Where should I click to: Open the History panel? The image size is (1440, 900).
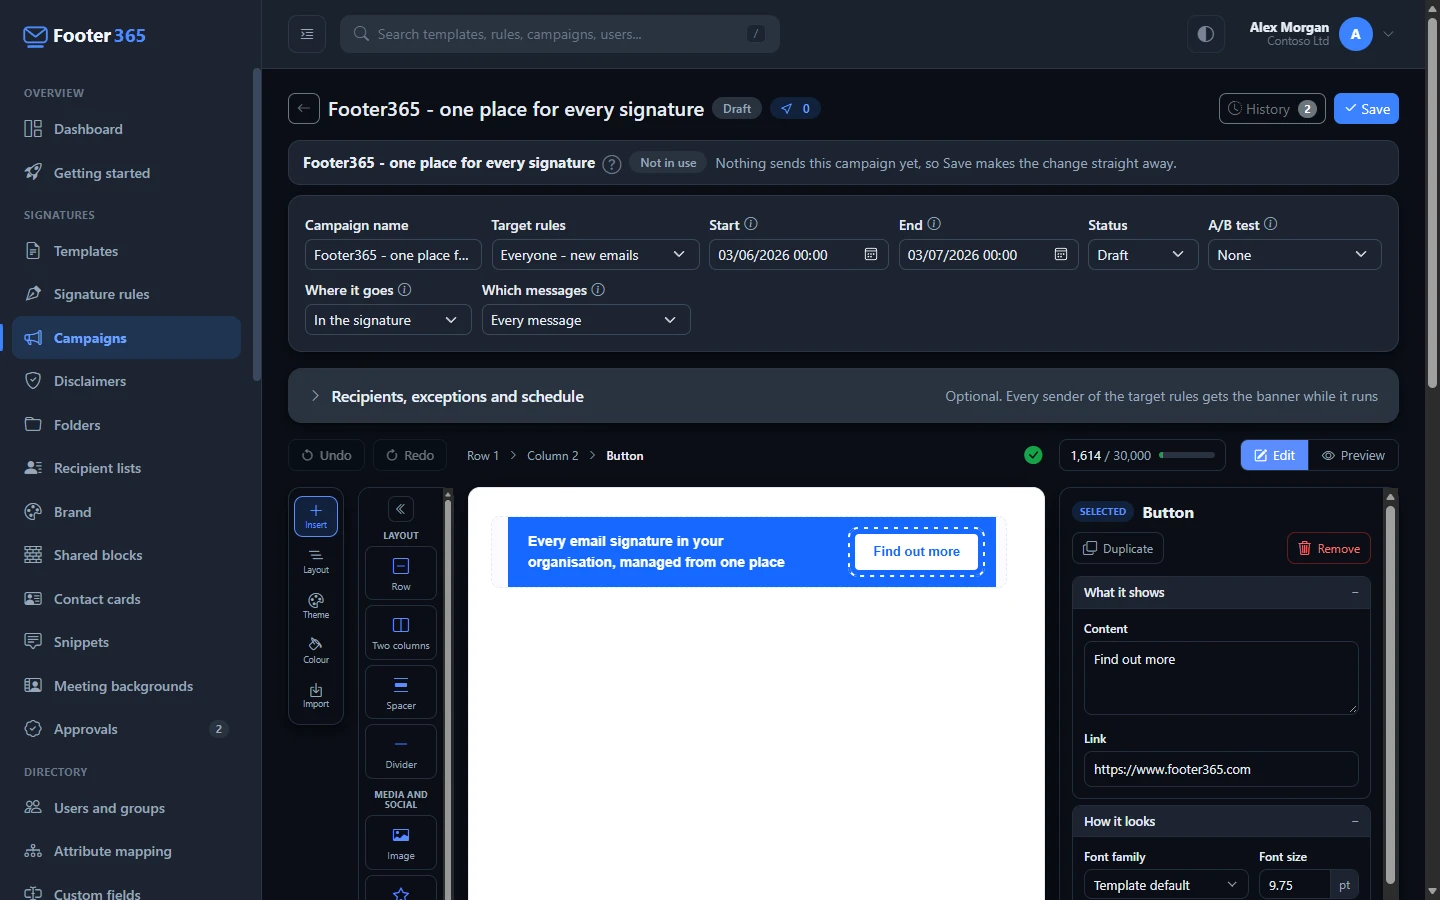1272,109
